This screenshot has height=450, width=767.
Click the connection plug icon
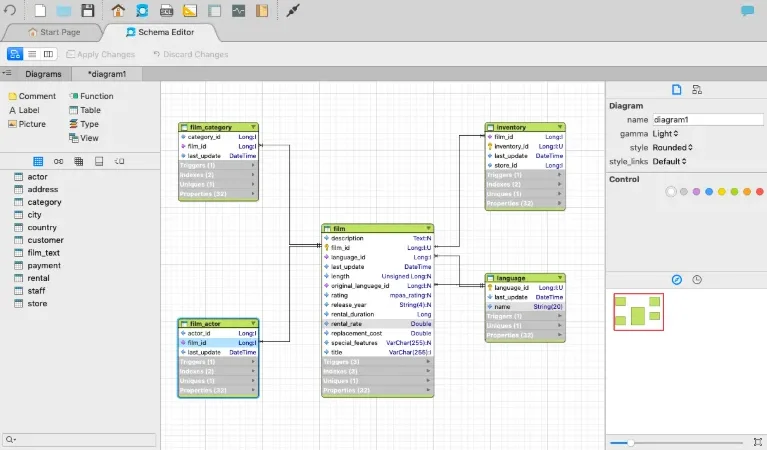293,10
